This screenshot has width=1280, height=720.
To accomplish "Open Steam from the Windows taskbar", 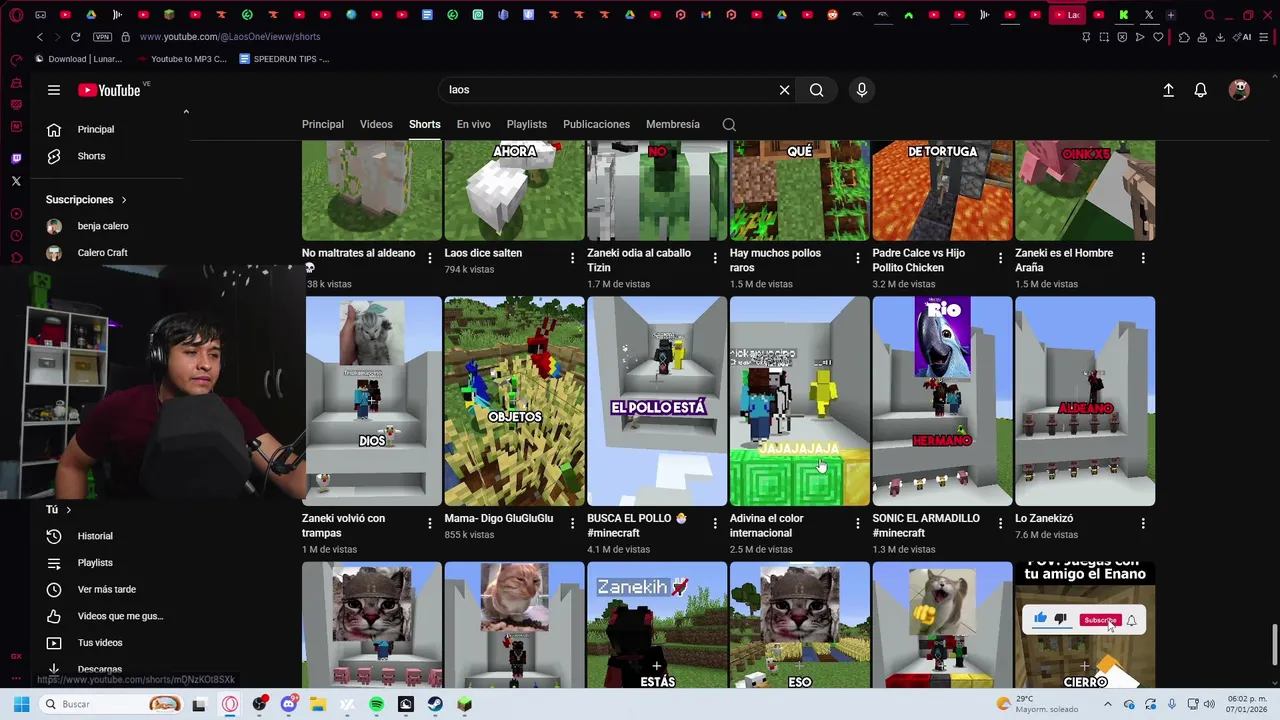I will (435, 704).
